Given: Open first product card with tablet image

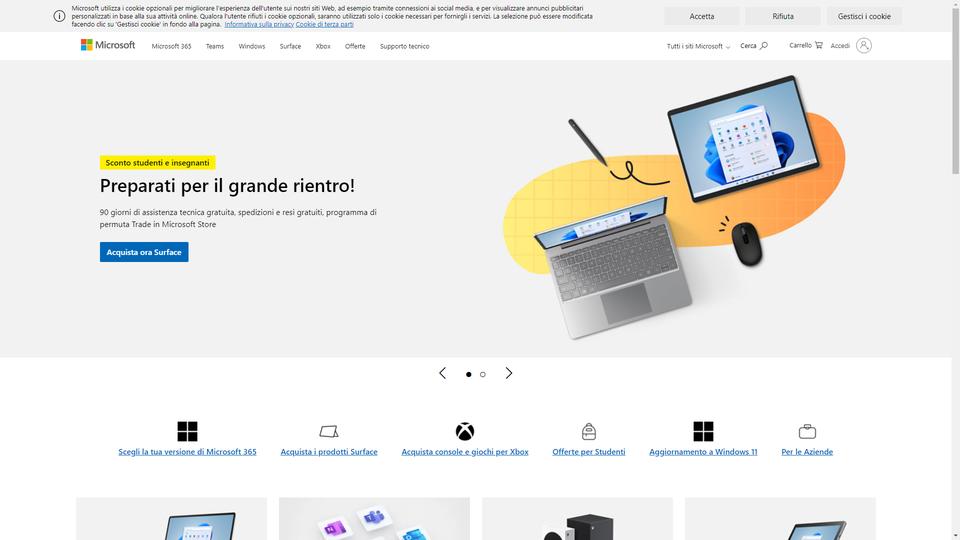Looking at the screenshot, I should click(171, 519).
